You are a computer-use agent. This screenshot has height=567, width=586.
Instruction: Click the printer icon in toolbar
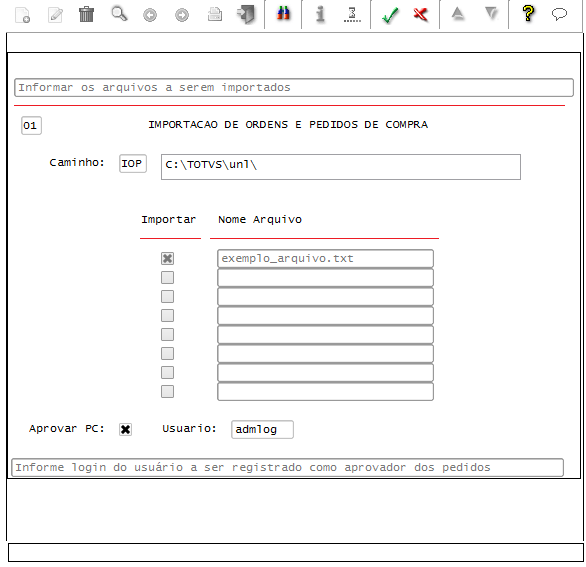tap(215, 15)
